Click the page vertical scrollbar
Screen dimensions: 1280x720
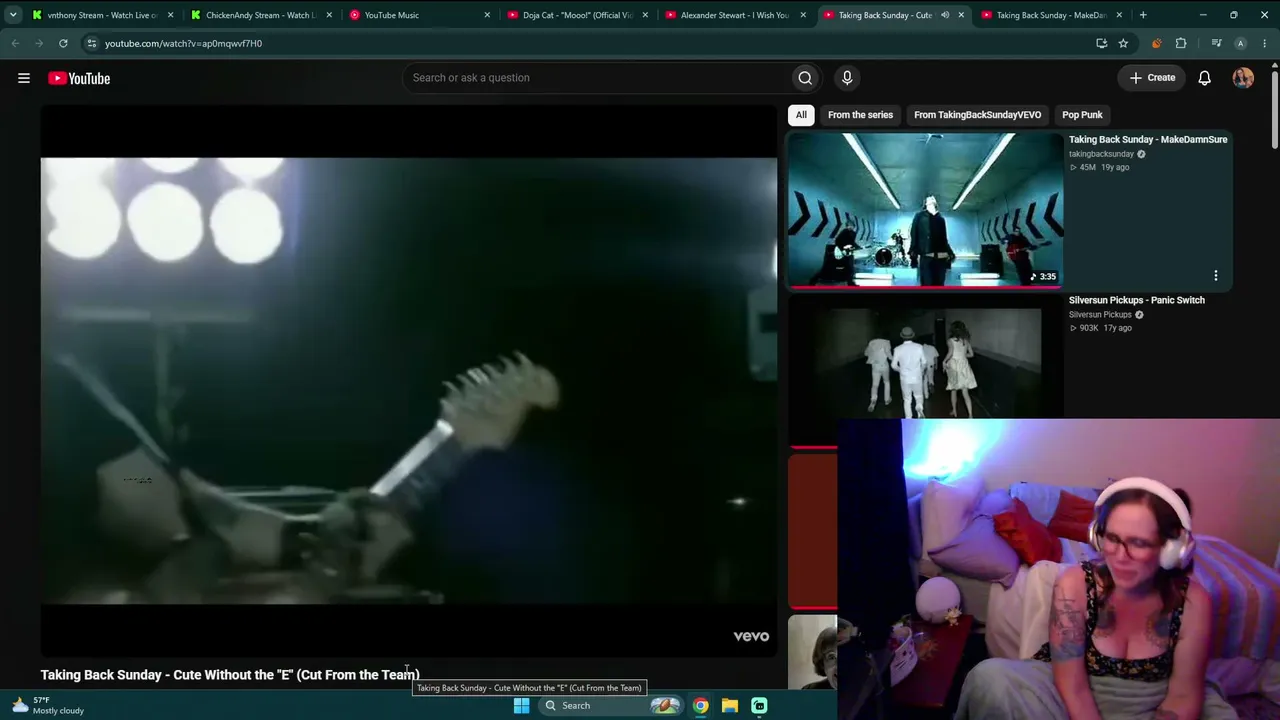(1275, 110)
